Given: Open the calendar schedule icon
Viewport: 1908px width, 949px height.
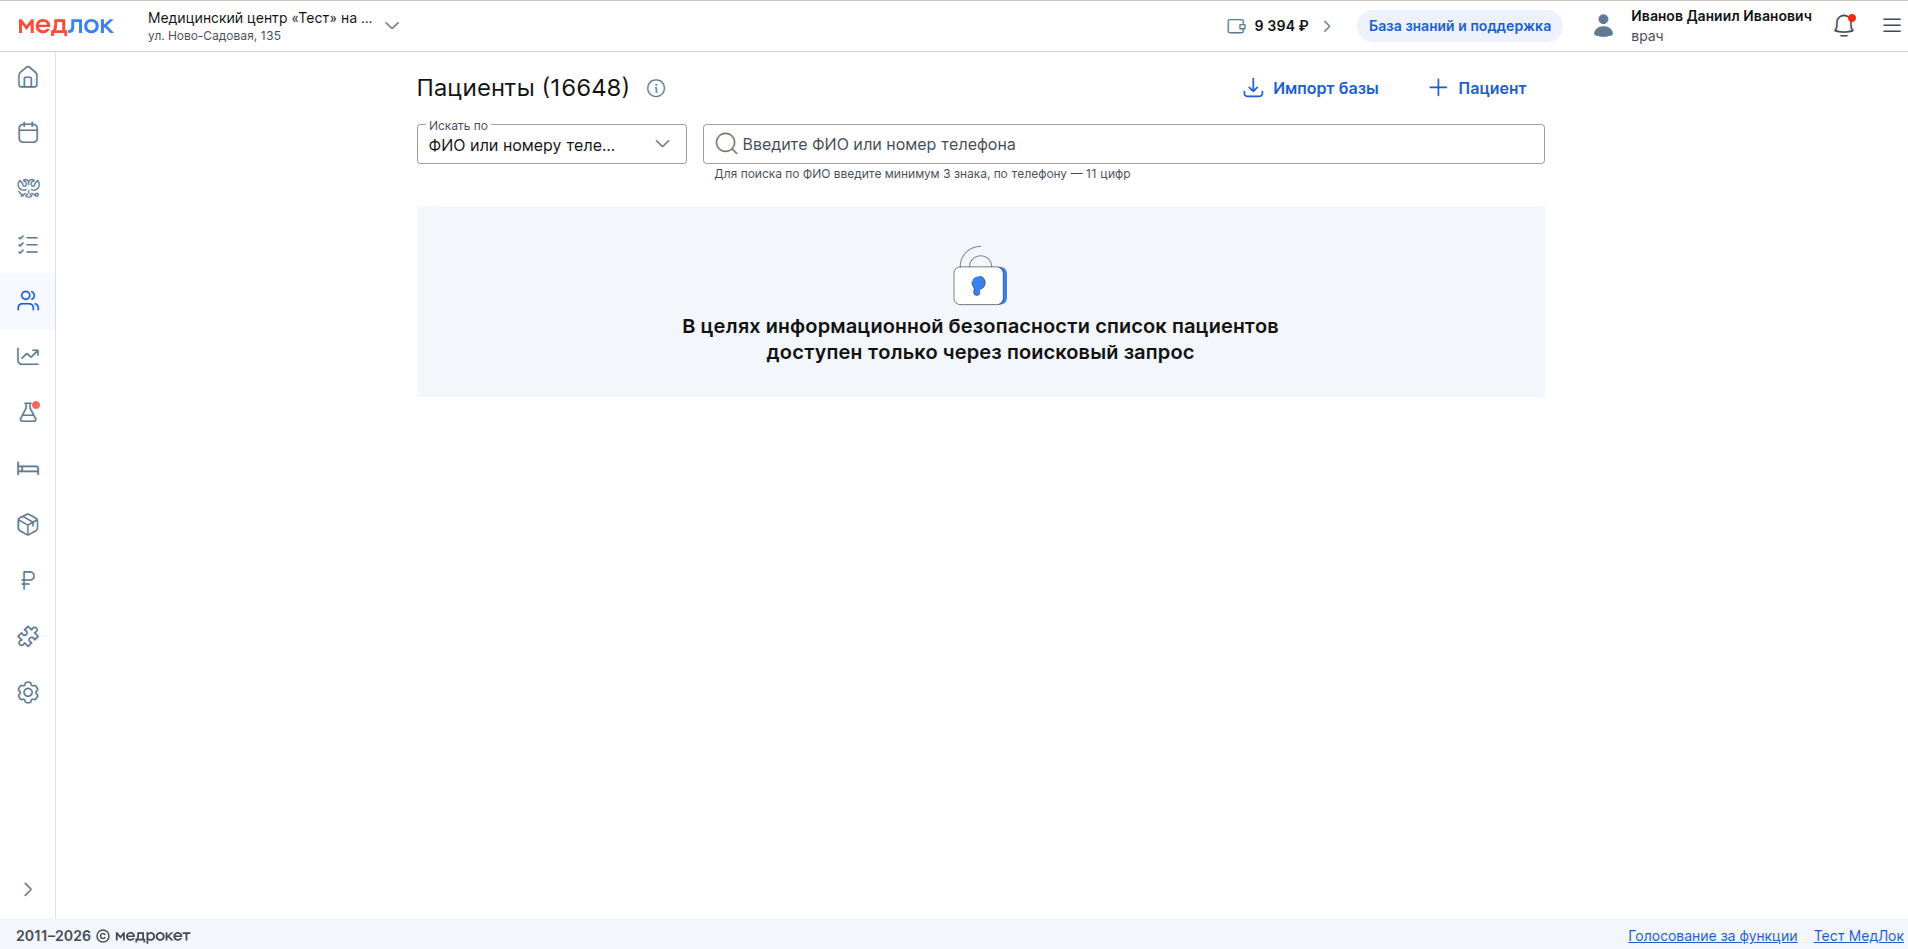Looking at the screenshot, I should tap(28, 133).
